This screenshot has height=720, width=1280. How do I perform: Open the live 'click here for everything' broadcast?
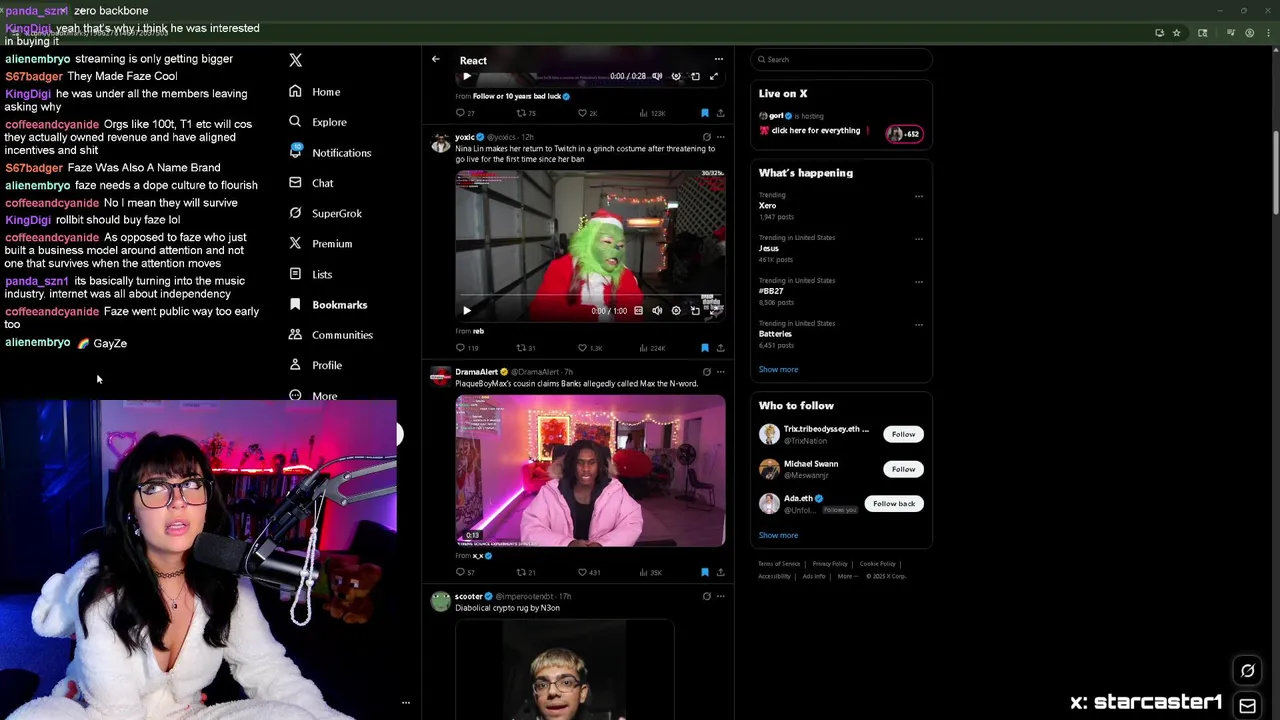pyautogui.click(x=840, y=125)
